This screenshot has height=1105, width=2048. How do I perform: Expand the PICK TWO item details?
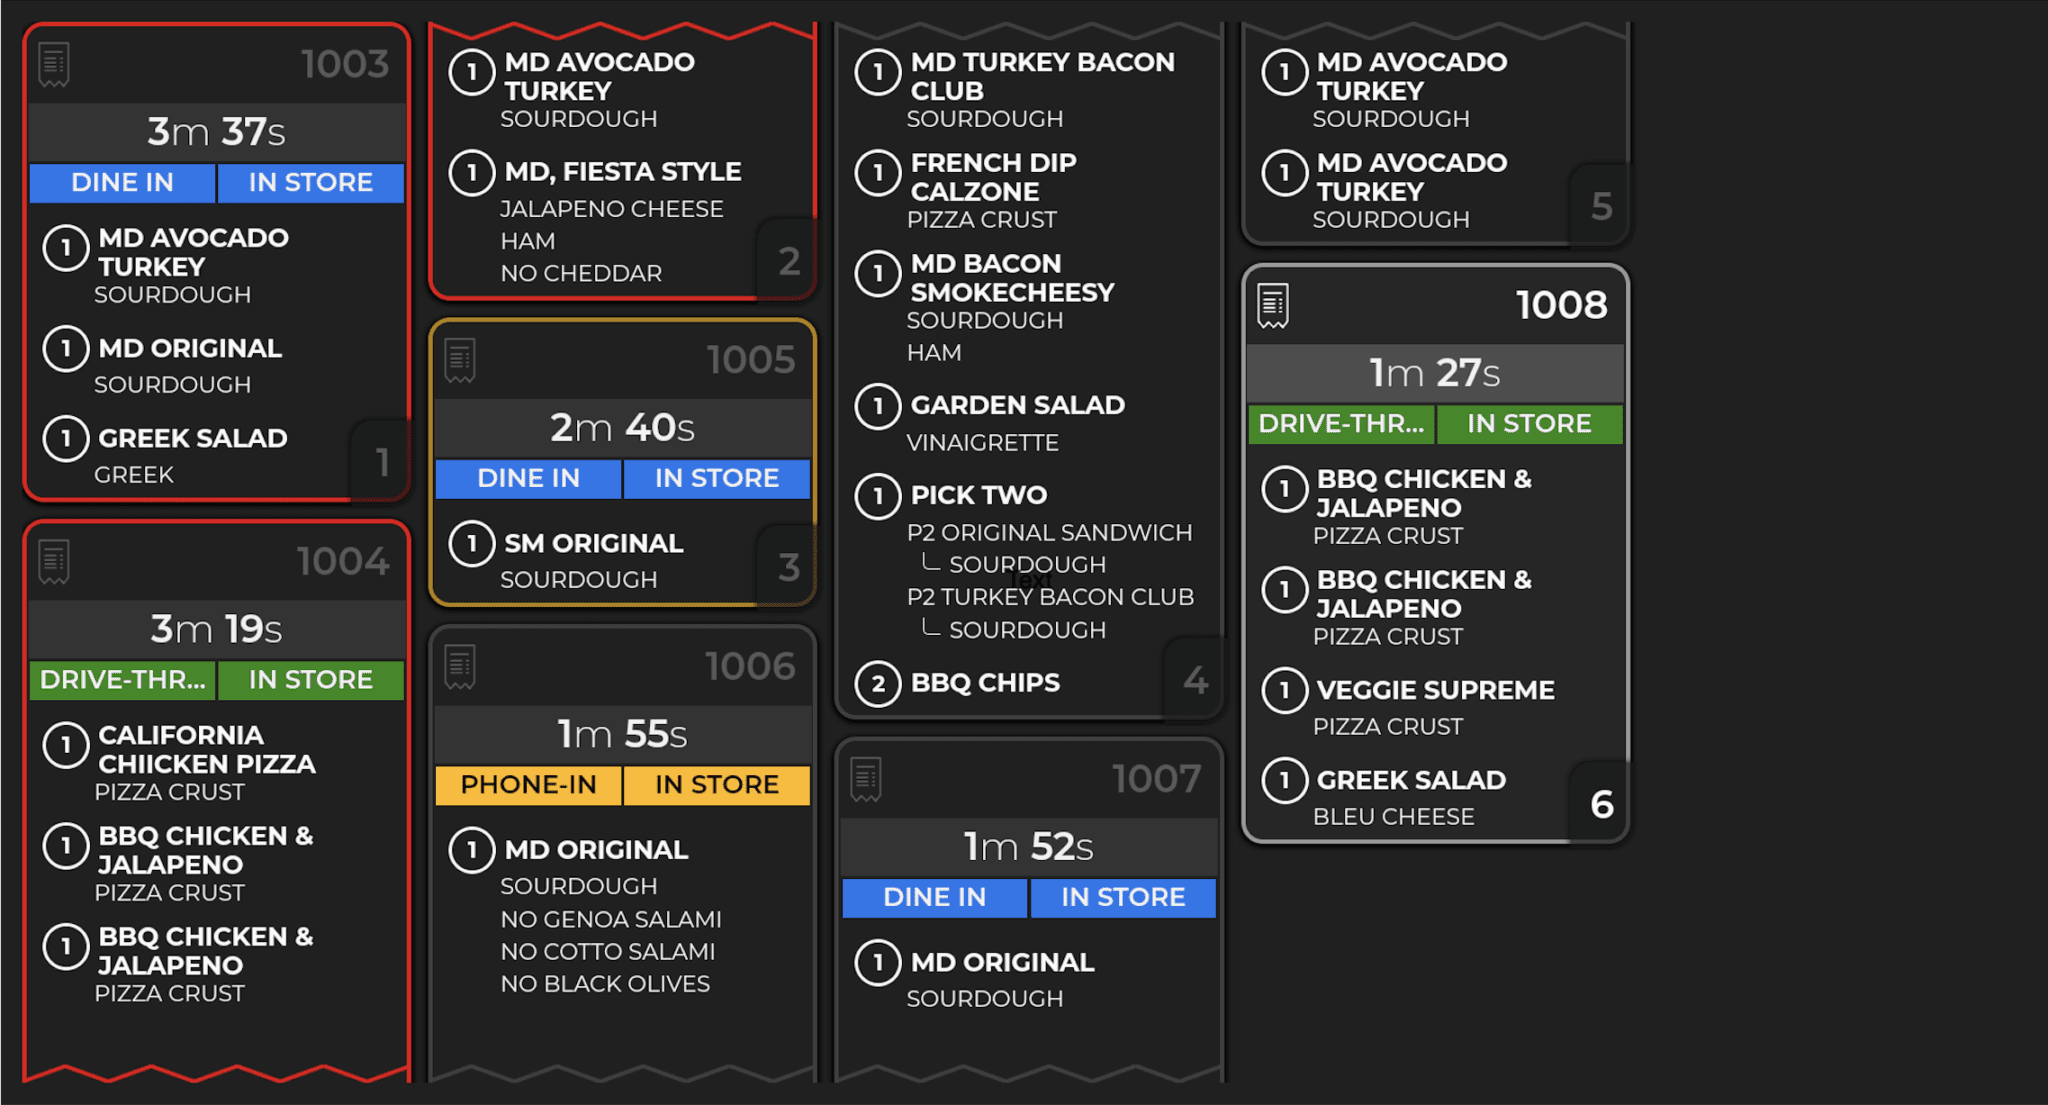pyautogui.click(x=977, y=495)
